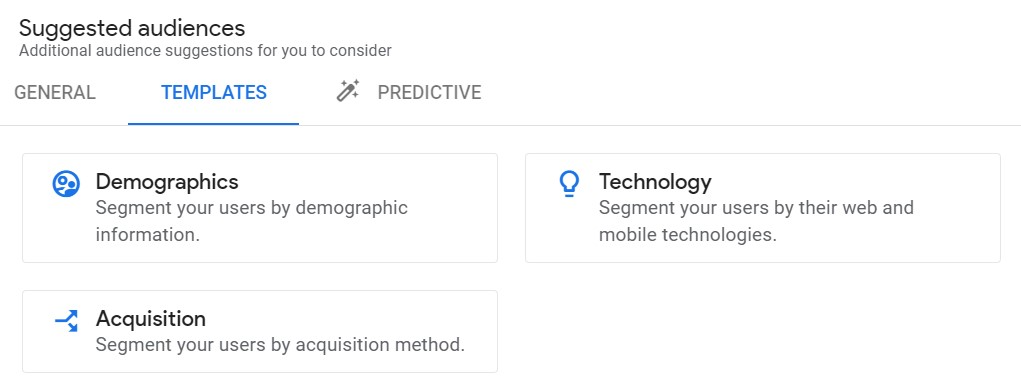Screen dimensions: 1021x390
Task: Open the Demographics template card
Action: tap(260, 208)
